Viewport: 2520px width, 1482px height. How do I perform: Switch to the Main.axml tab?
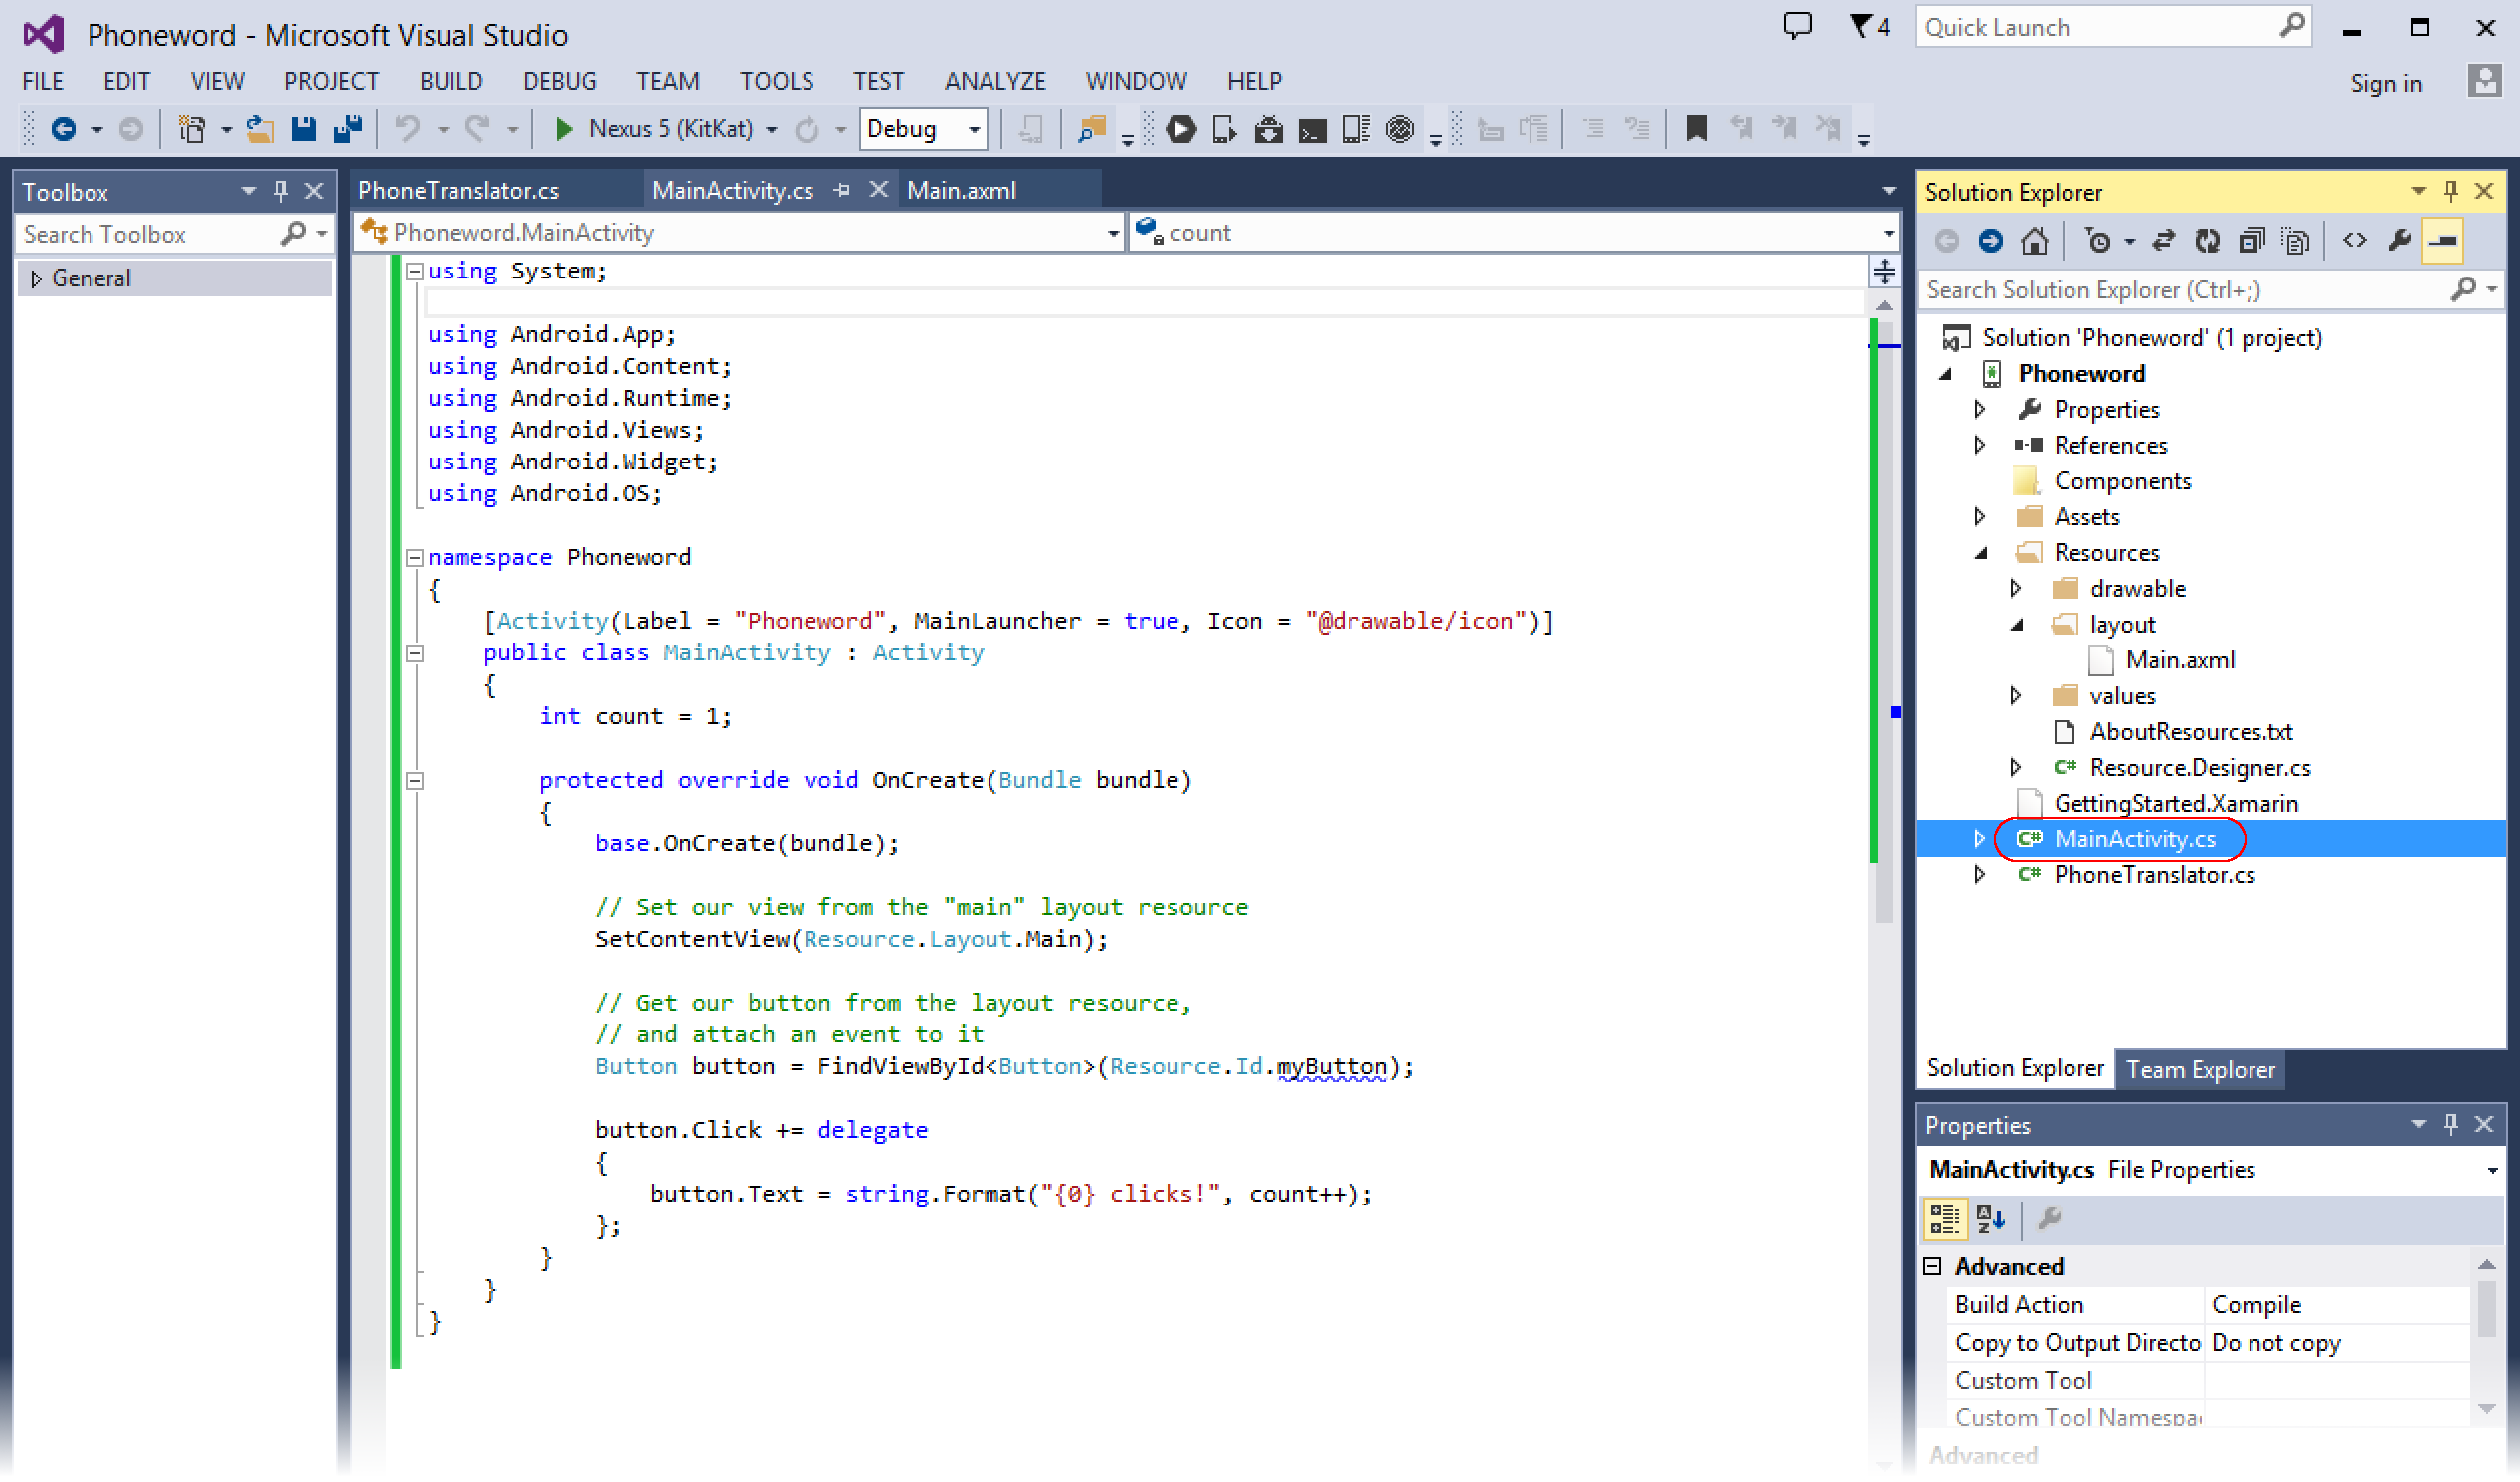(961, 190)
